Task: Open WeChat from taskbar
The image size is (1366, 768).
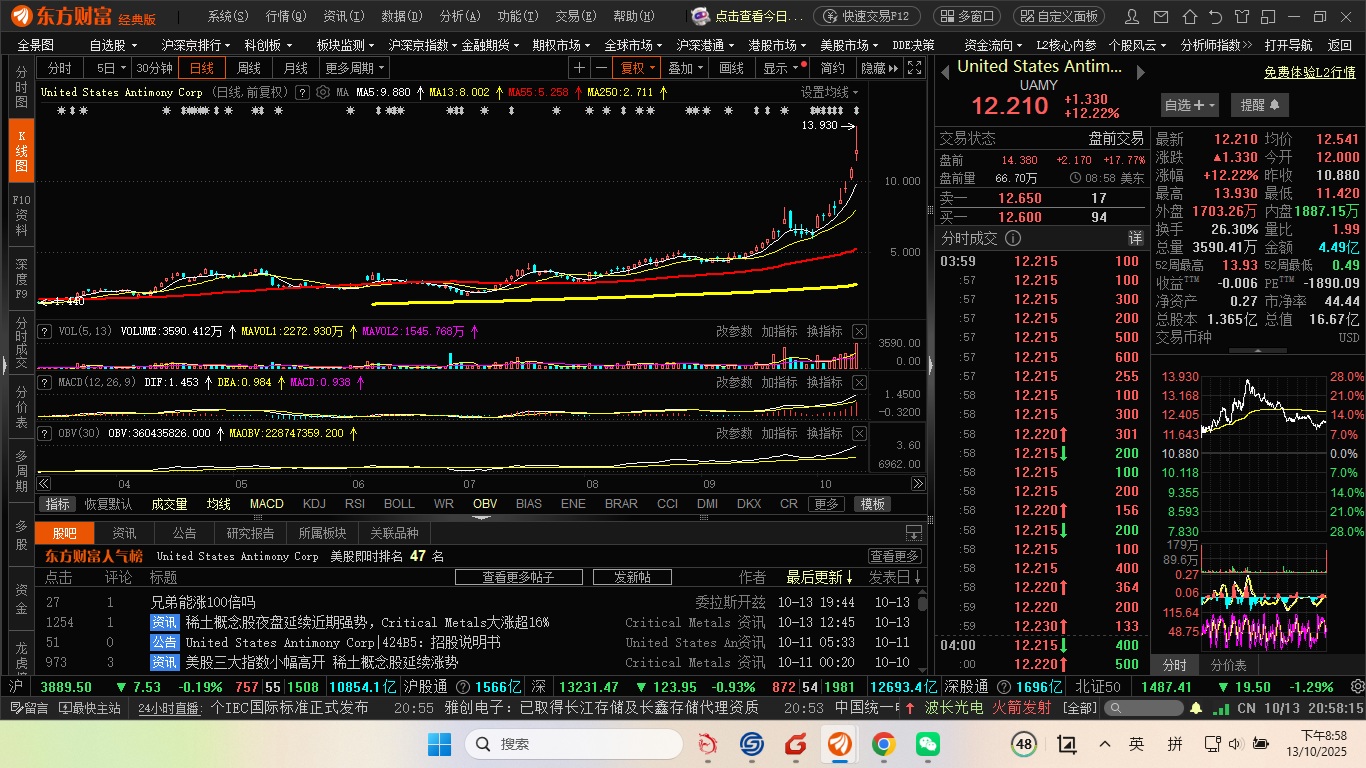Action: [x=928, y=744]
